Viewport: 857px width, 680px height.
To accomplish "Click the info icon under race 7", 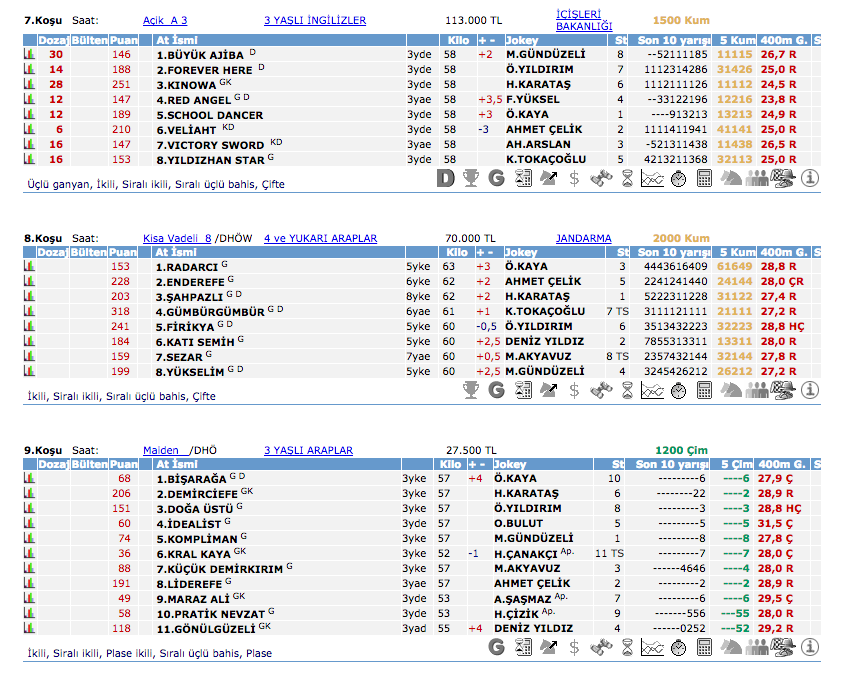I will pos(809,178).
